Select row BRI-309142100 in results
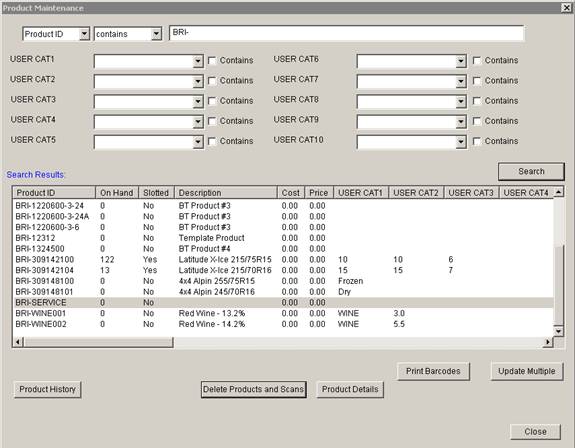Screen dimensions: 575x448 click(283, 260)
